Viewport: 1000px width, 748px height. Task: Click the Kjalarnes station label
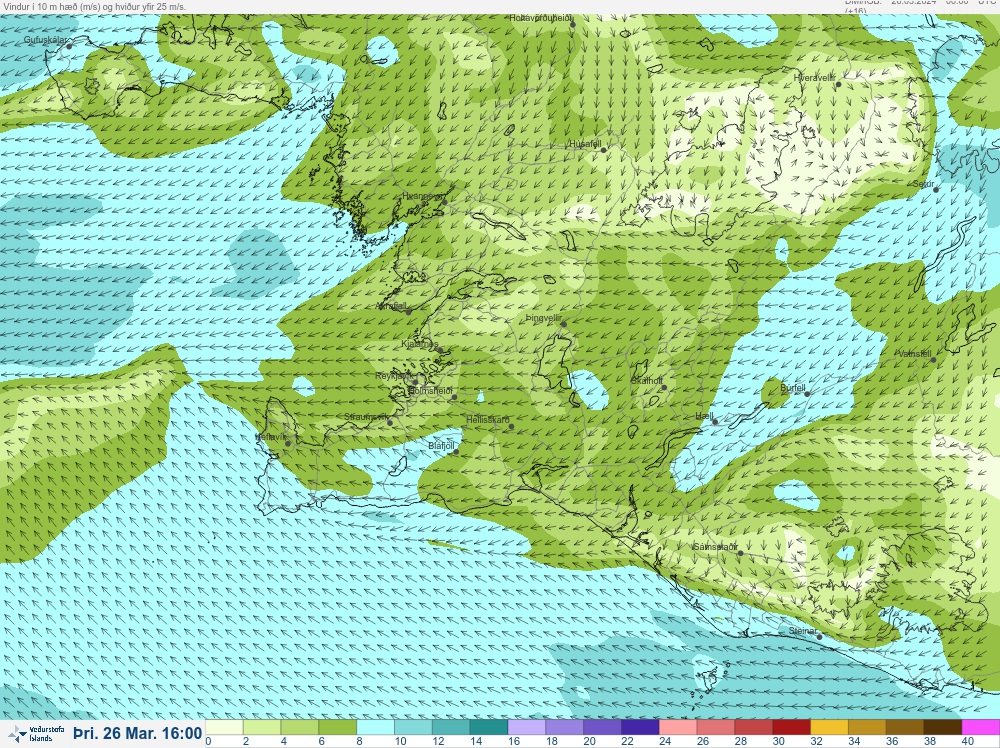420,344
